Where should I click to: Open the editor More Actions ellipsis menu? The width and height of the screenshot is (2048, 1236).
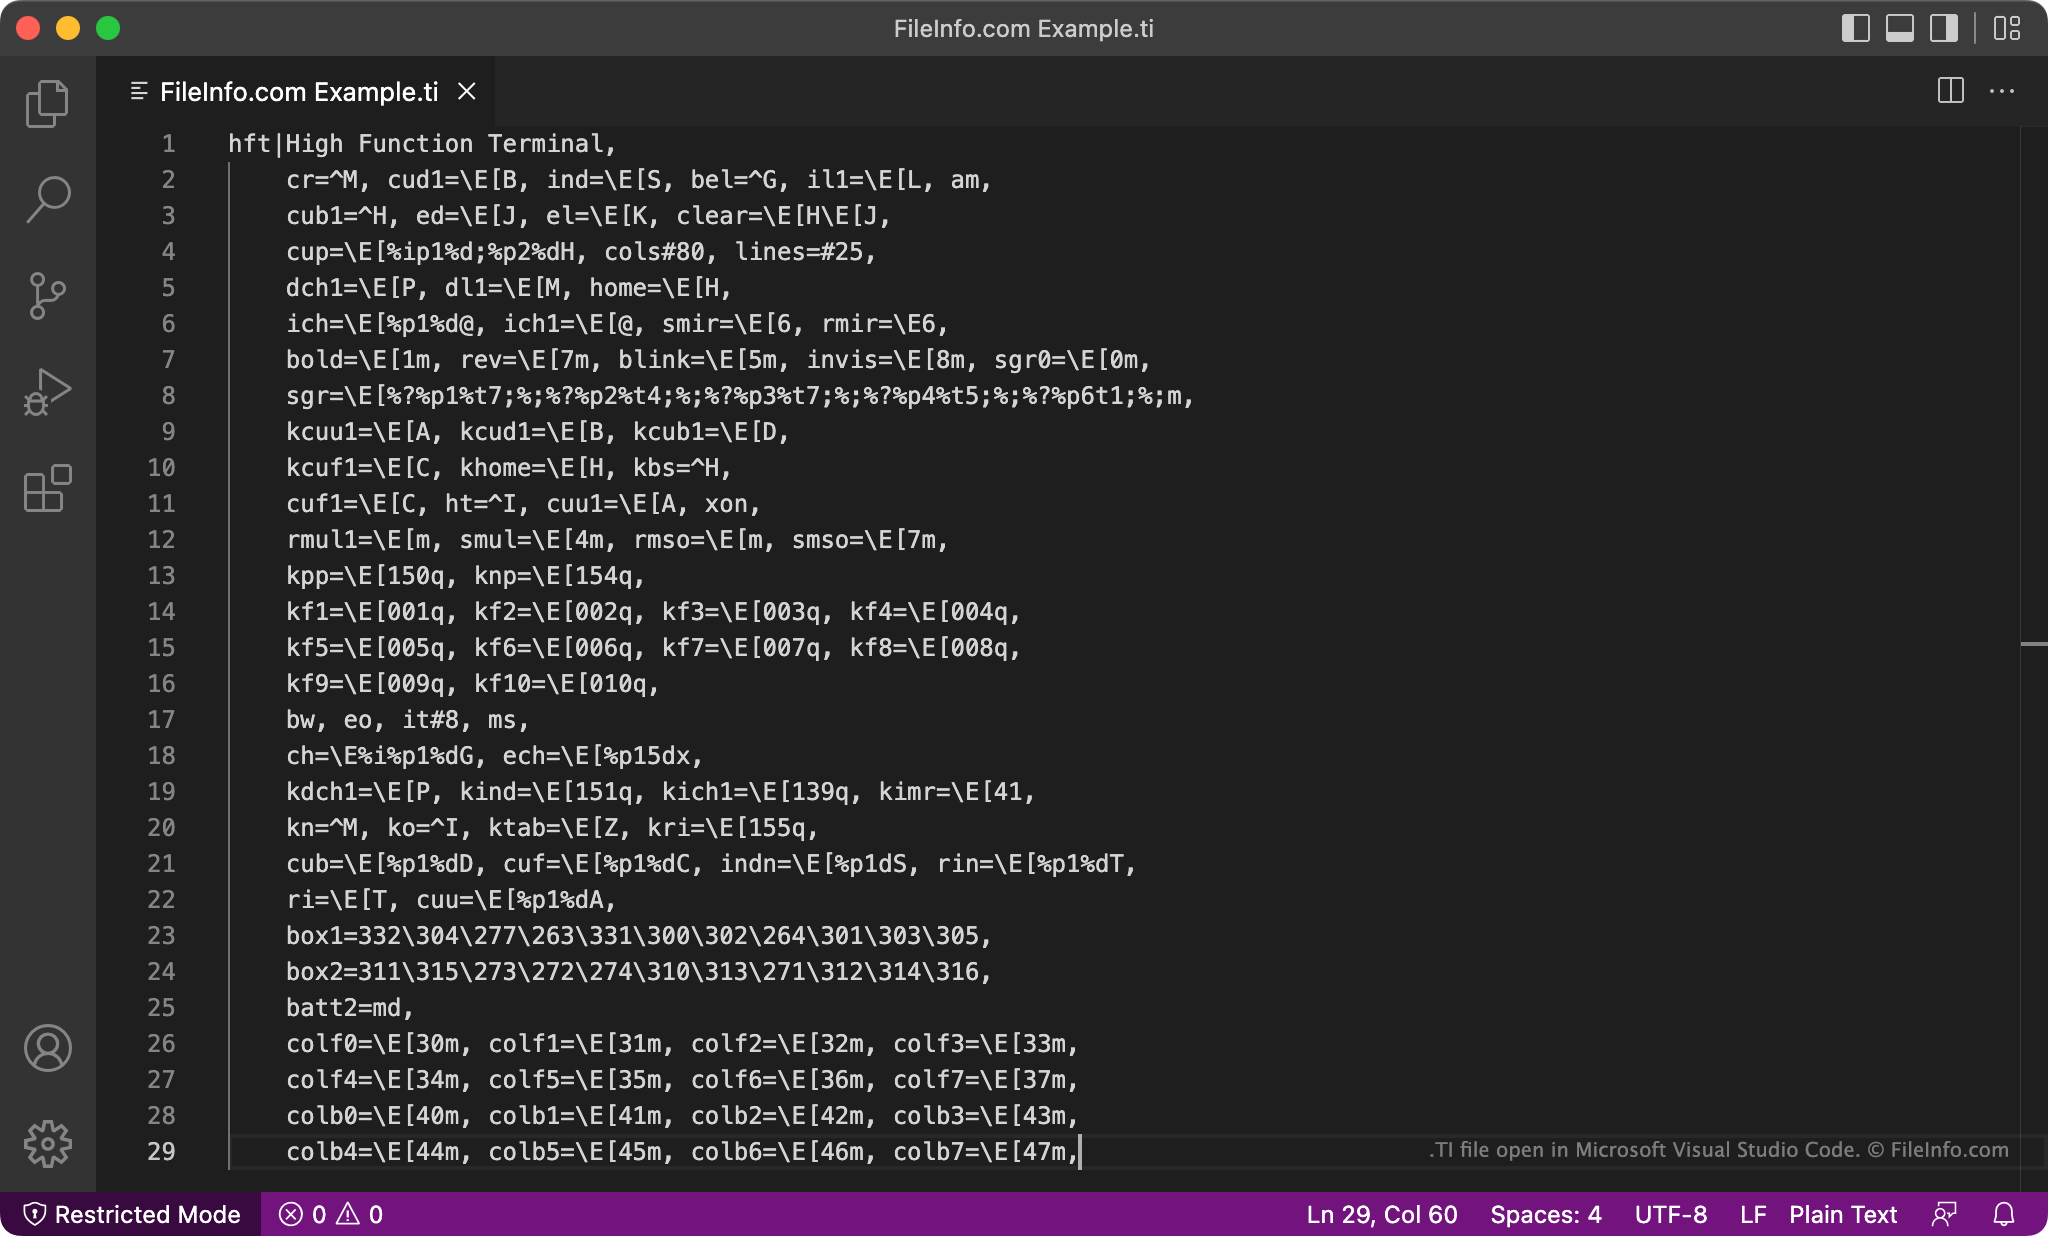[x=2002, y=91]
